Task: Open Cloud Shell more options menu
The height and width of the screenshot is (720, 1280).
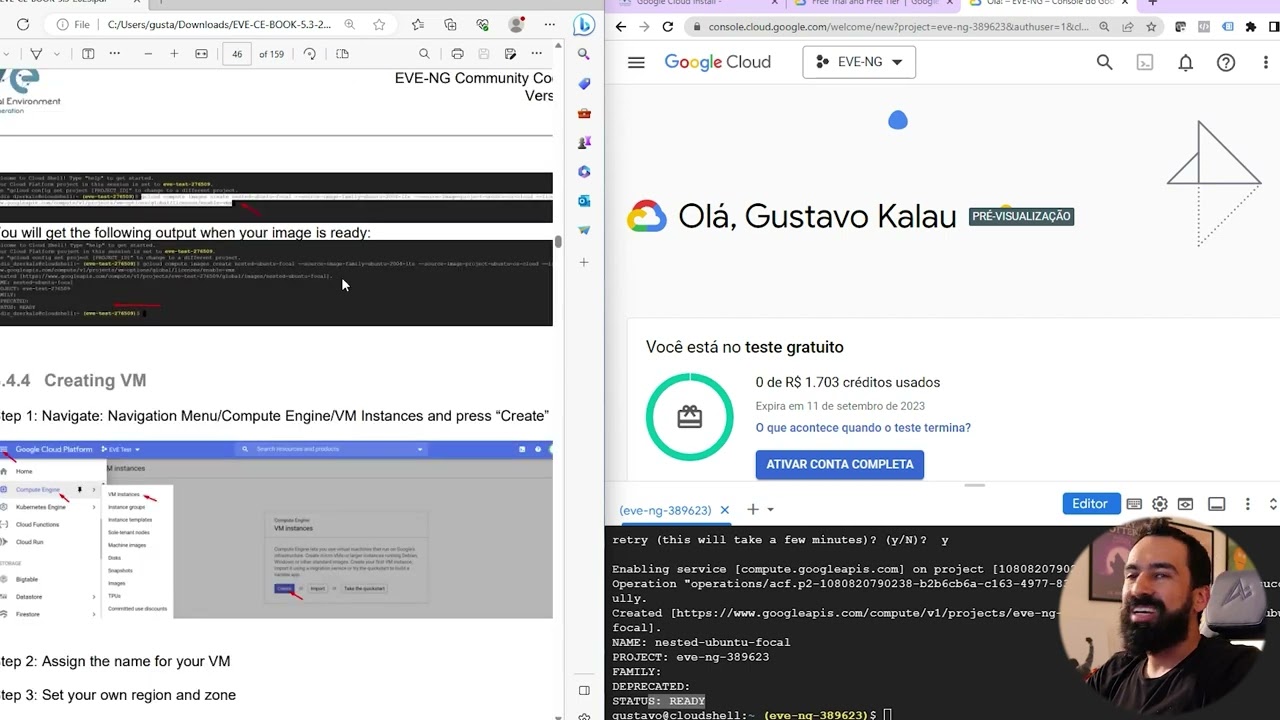Action: click(x=1247, y=504)
